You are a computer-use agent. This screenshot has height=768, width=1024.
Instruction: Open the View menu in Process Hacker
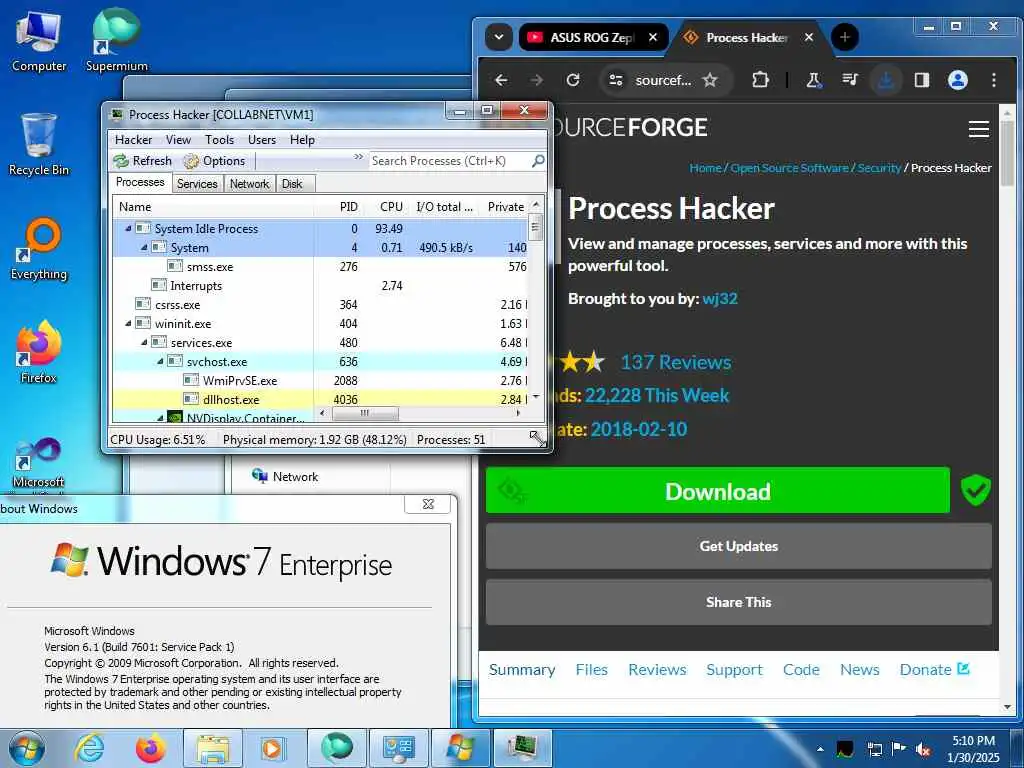(178, 140)
